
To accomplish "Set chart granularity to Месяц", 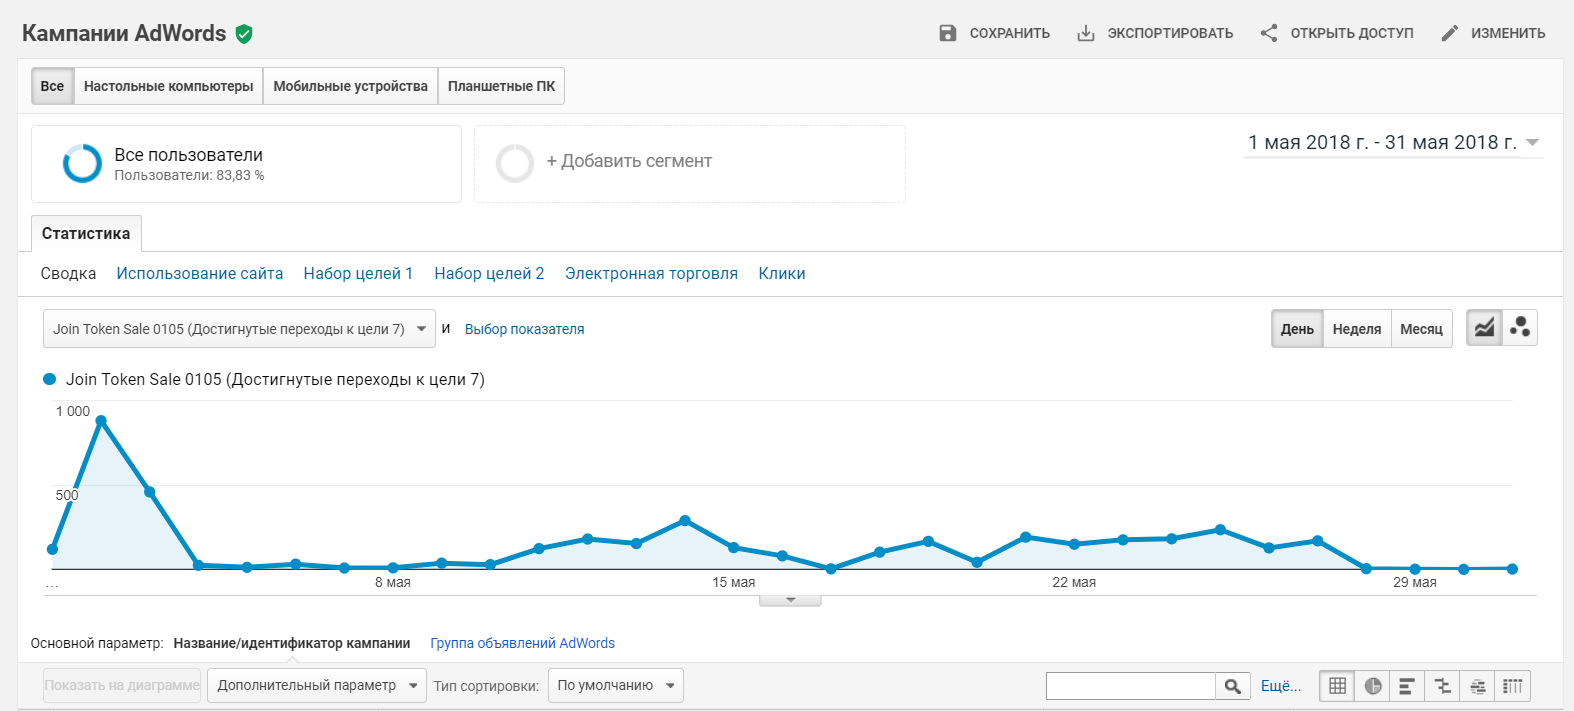I will pos(1421,329).
